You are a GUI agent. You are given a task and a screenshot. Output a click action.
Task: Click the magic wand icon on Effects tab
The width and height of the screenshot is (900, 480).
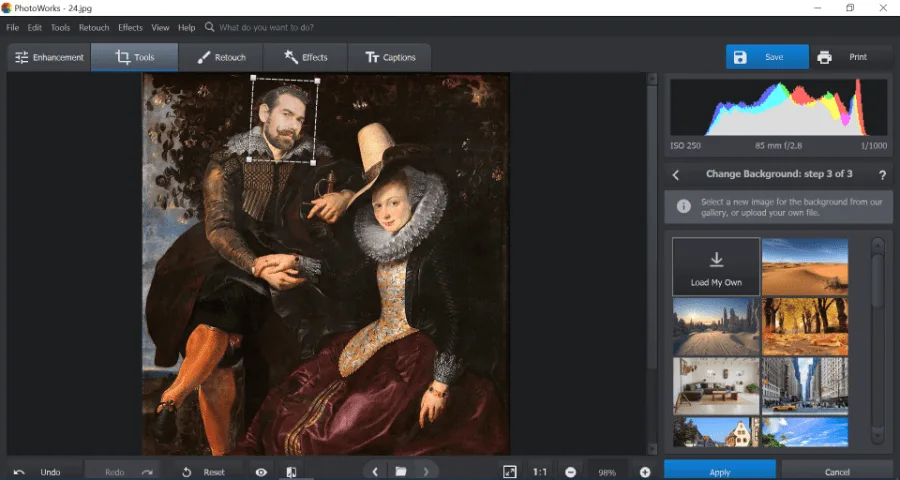click(x=291, y=57)
